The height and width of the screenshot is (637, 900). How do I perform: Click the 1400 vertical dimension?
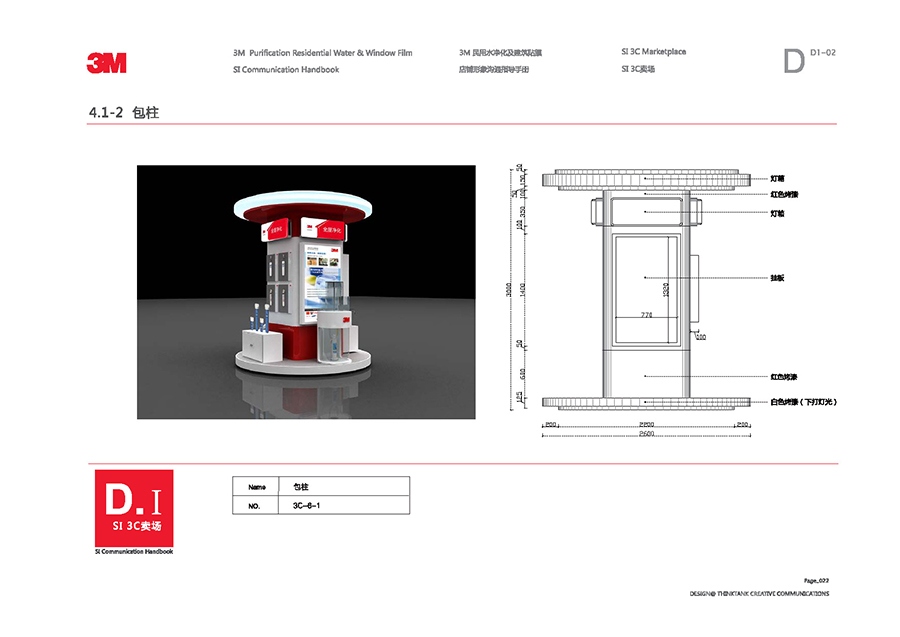click(x=522, y=290)
